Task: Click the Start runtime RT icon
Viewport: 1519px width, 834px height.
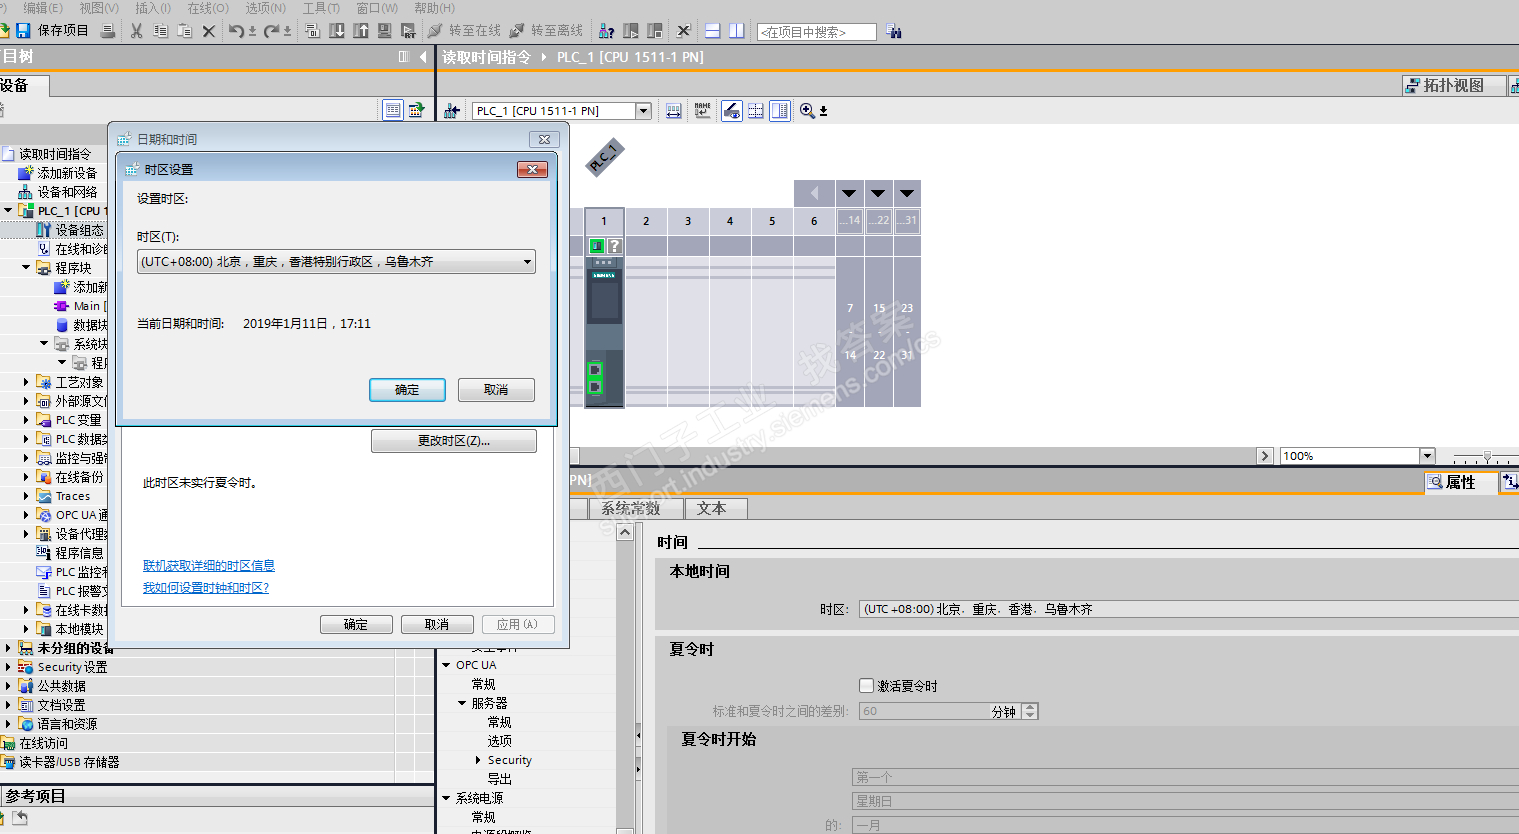Action: (408, 31)
